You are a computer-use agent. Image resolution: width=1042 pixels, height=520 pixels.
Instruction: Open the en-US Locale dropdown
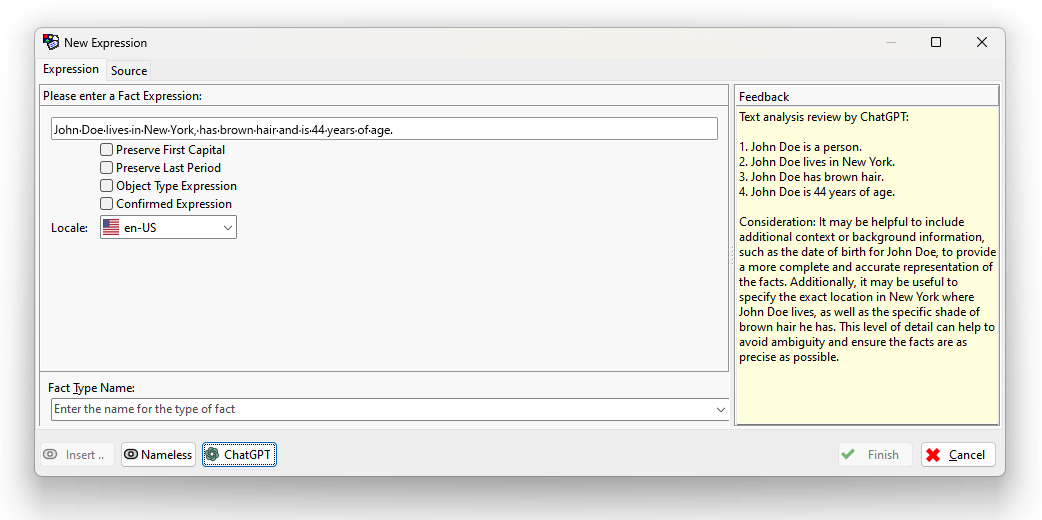[x=228, y=228]
